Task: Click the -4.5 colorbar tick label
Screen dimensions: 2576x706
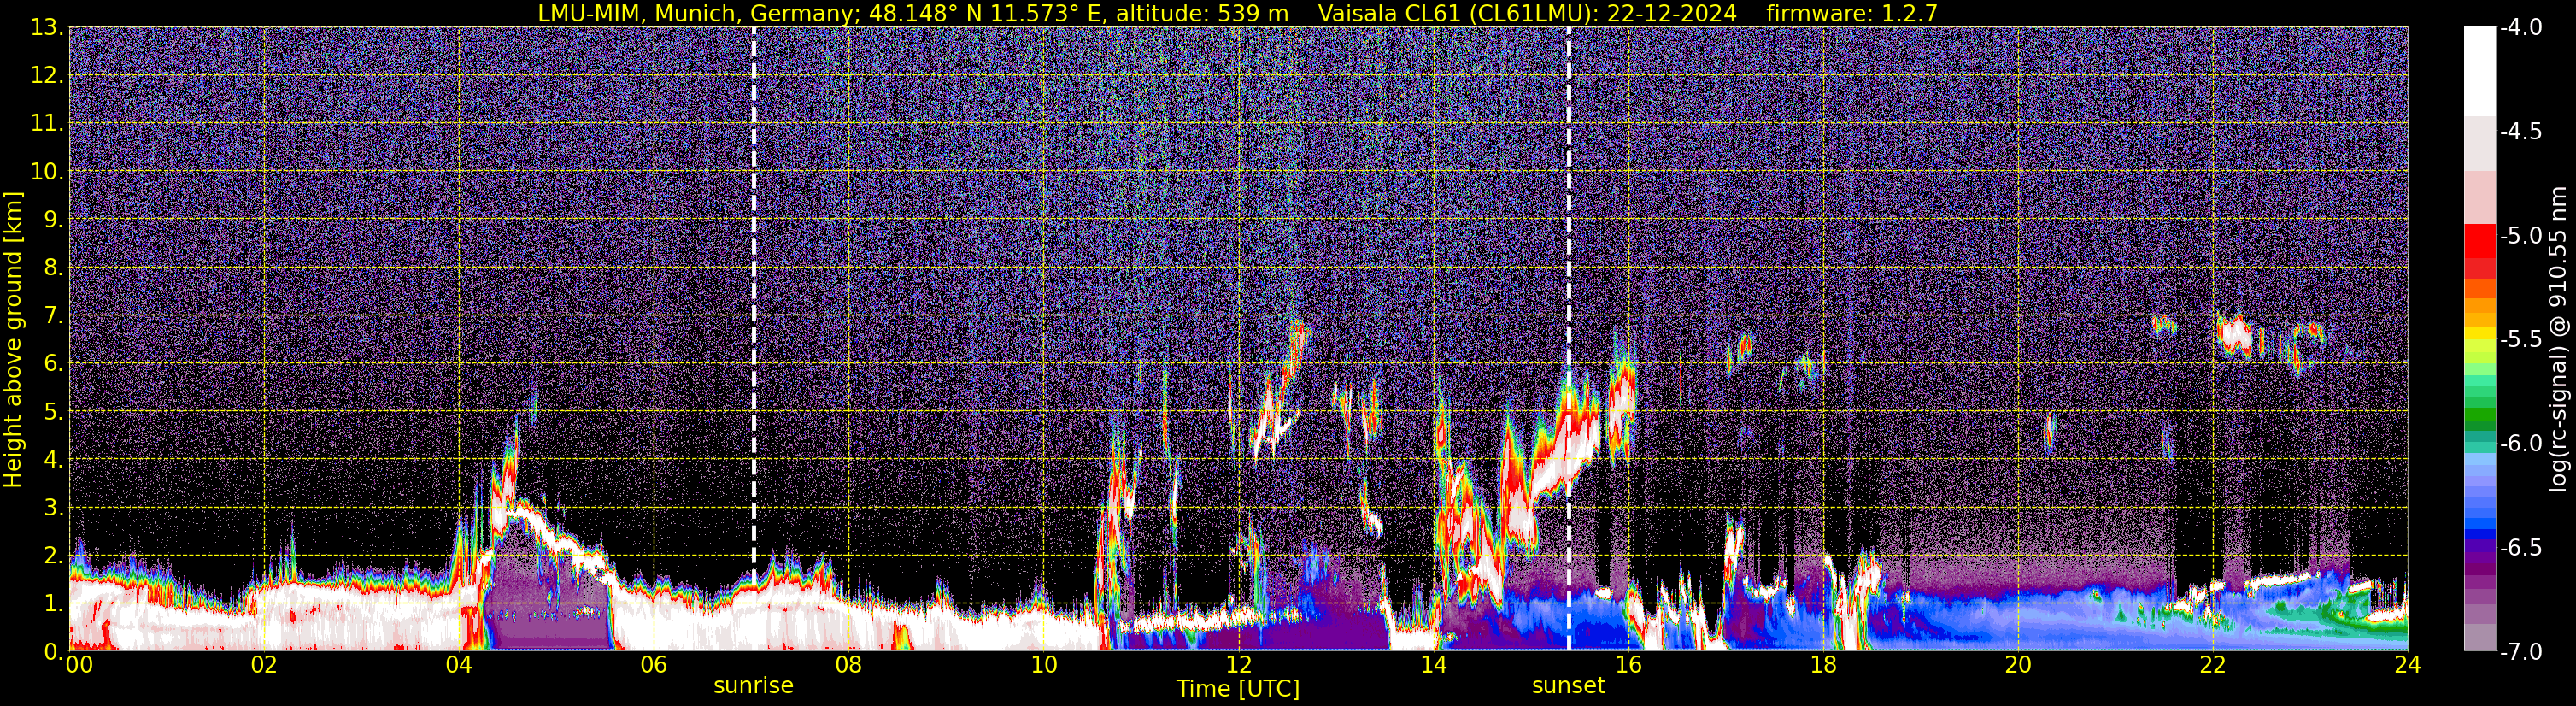Action: [2520, 132]
